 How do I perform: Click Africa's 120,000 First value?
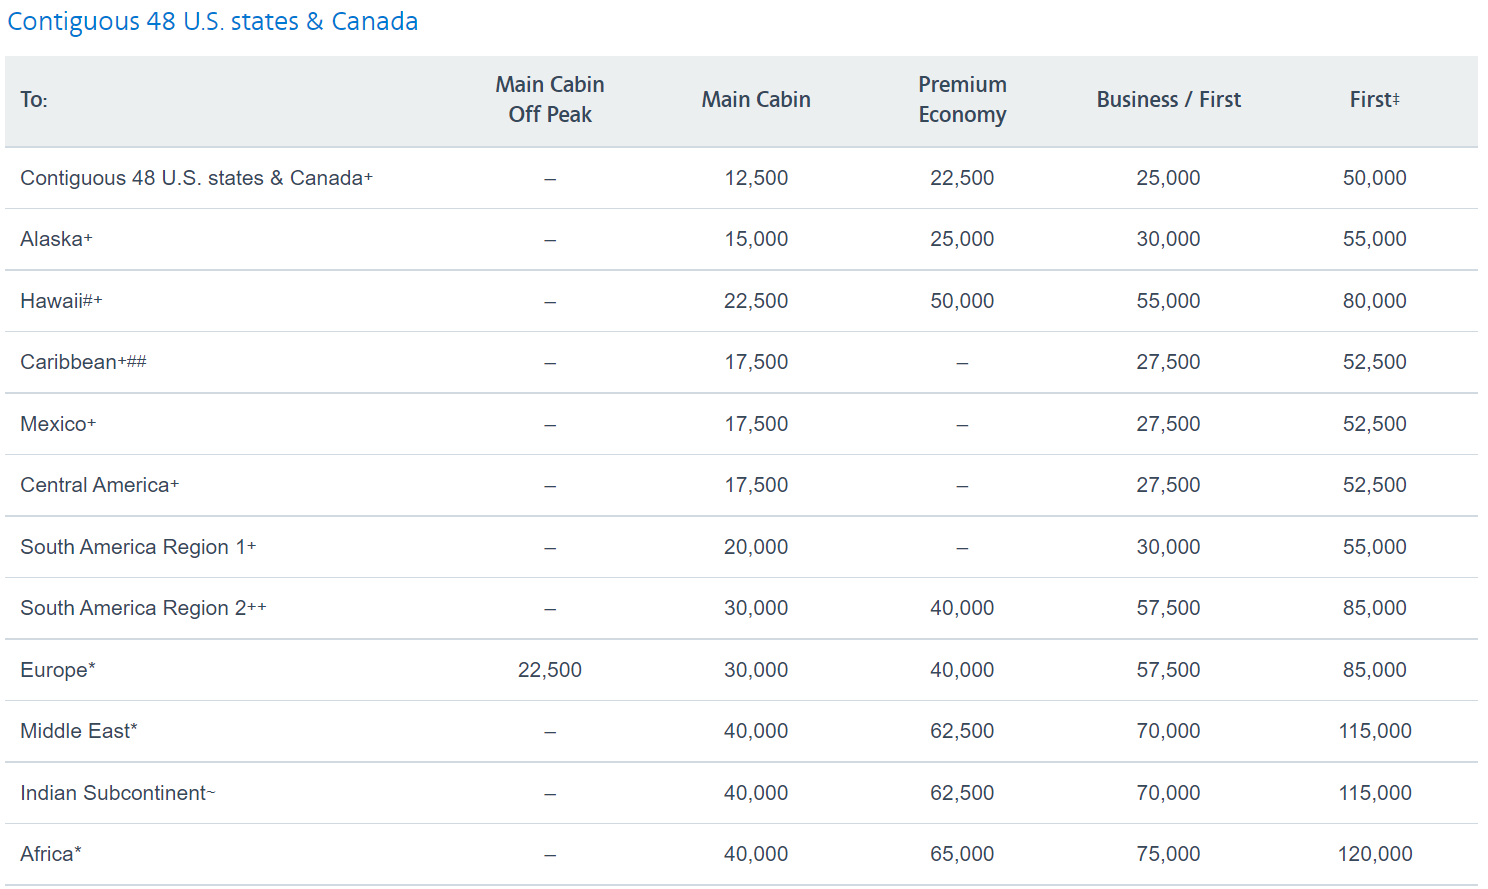click(1374, 854)
